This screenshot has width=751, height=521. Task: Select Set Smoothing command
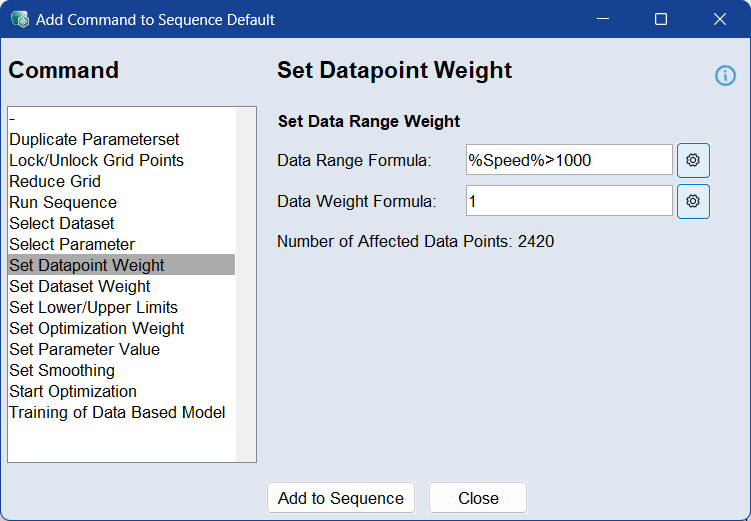tap(62, 370)
